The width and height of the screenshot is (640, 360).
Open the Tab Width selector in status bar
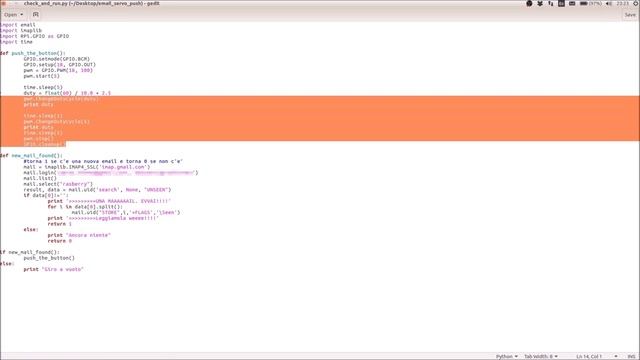tap(541, 356)
